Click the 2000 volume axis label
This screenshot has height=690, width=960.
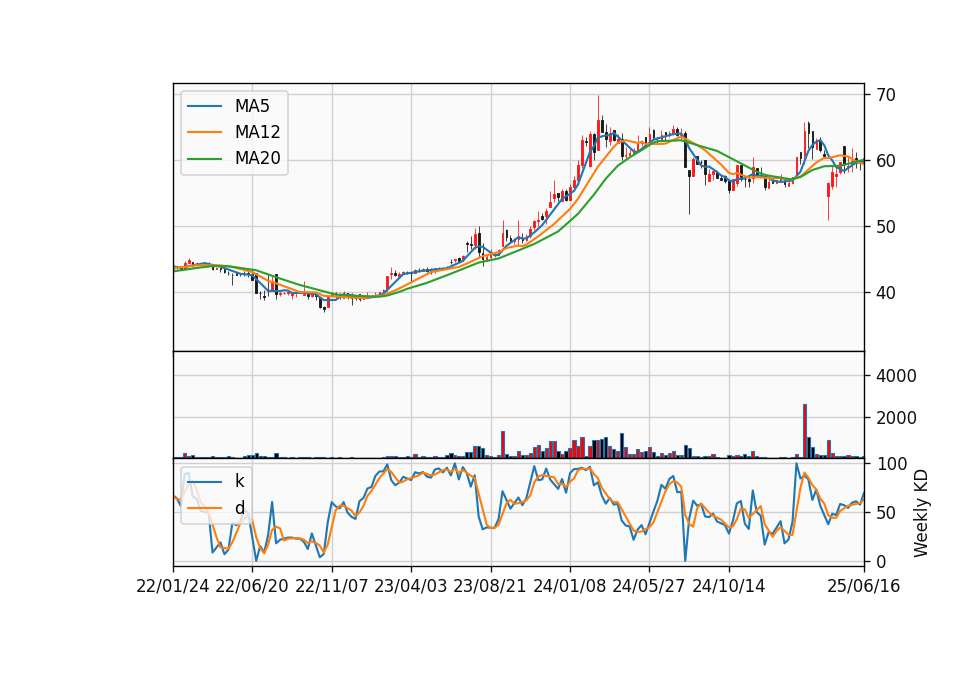pos(896,418)
